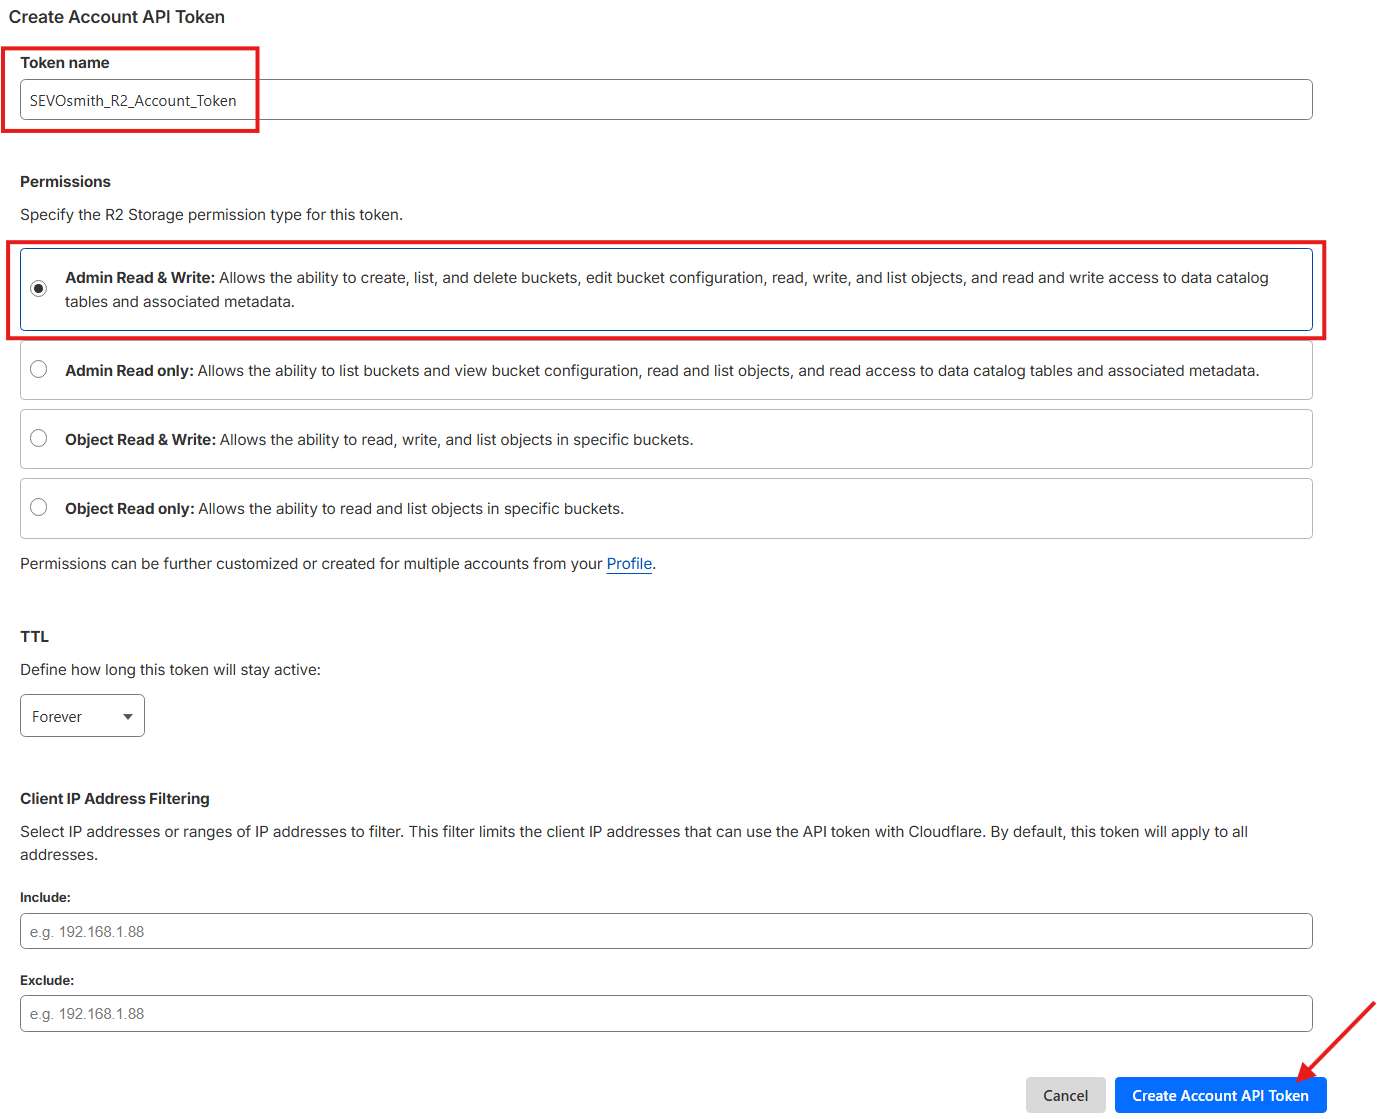
Task: Click the Object Read & Write permission card
Action: coord(666,438)
